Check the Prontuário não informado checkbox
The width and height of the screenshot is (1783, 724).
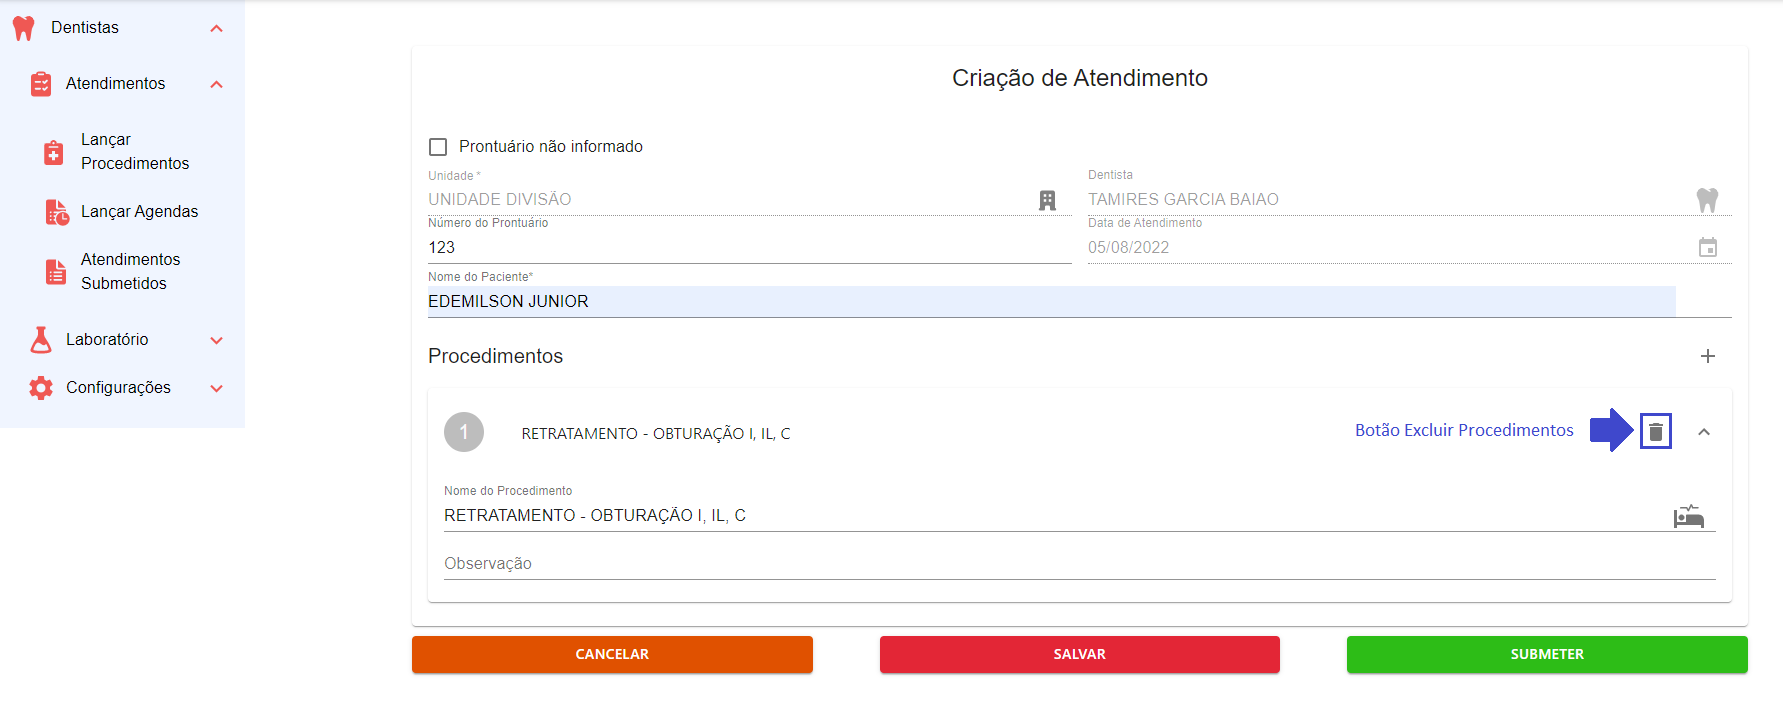pyautogui.click(x=438, y=147)
